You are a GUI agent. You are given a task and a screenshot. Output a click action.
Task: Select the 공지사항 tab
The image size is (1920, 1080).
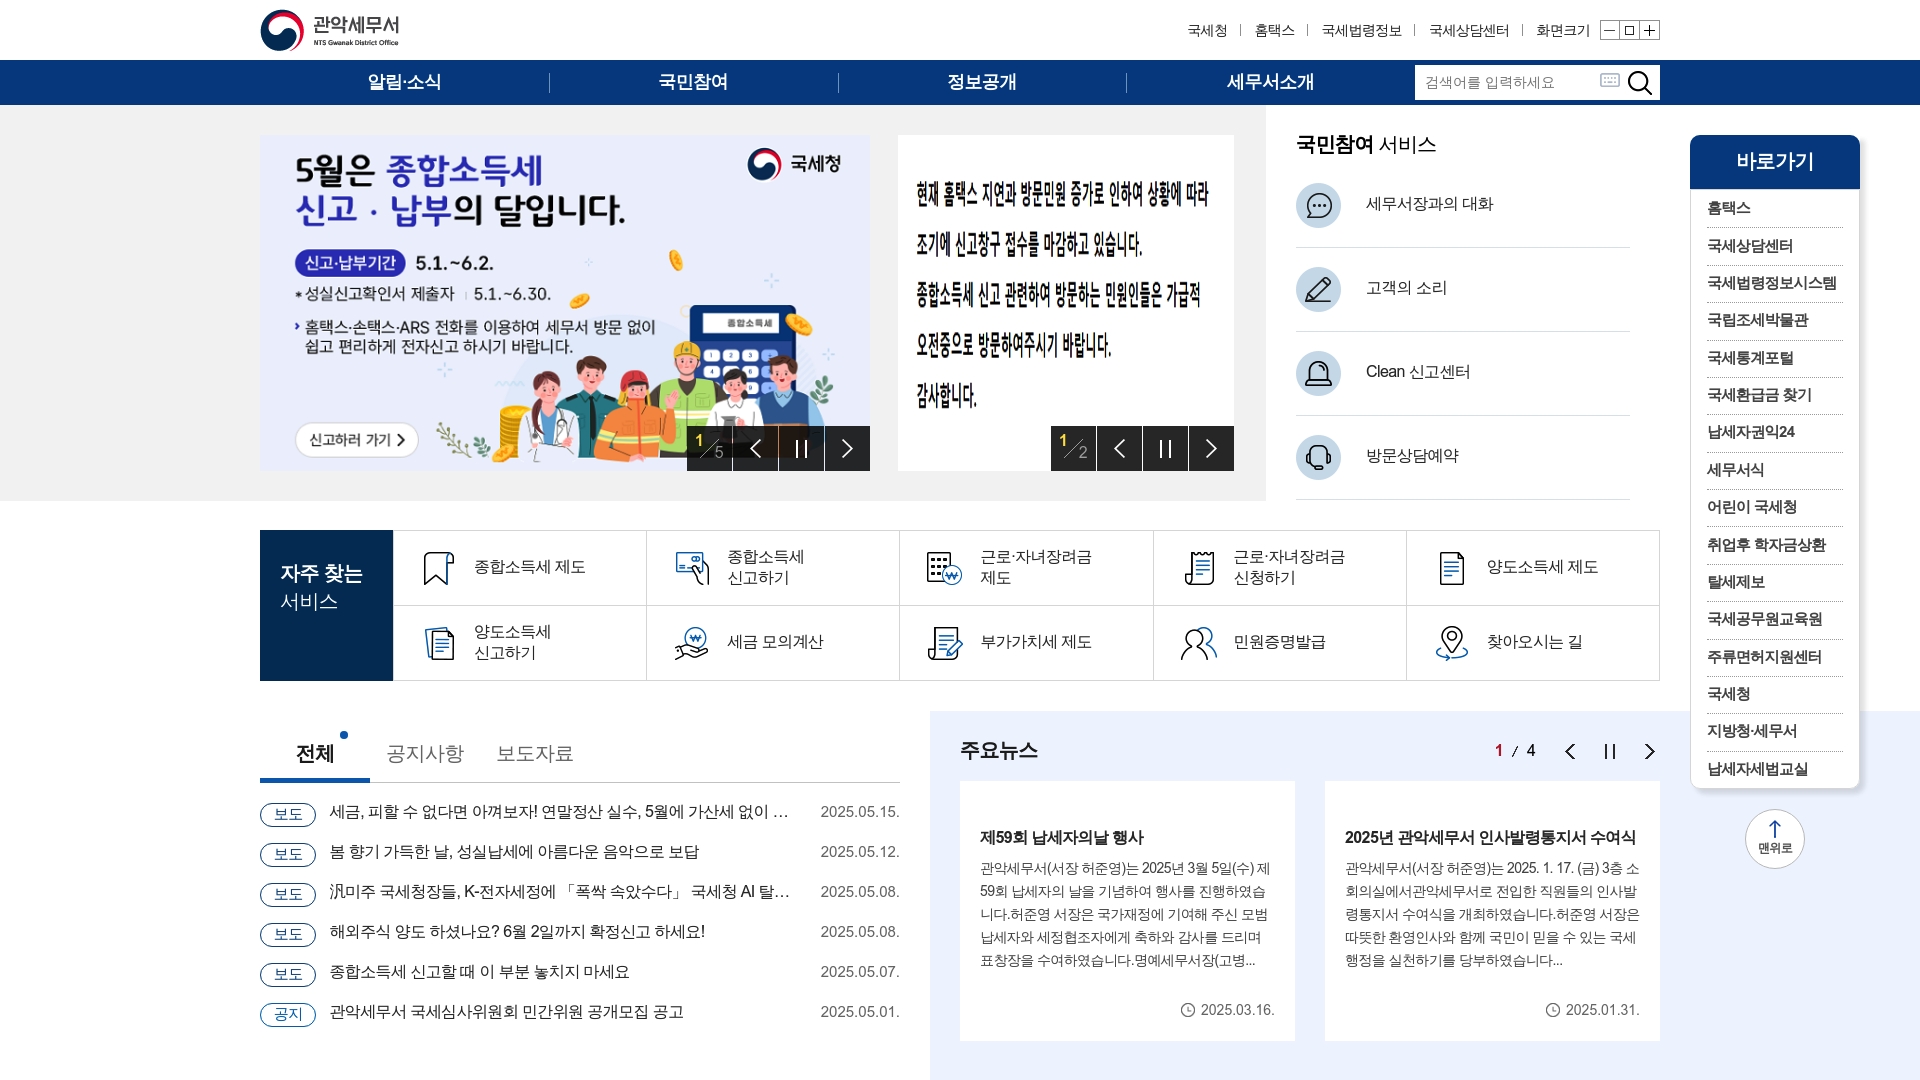425,754
